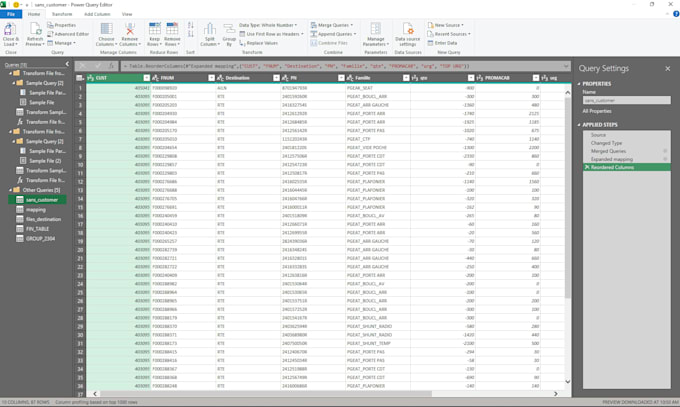The width and height of the screenshot is (680, 407).
Task: Collapse the Queries pane
Action: (x=67, y=64)
